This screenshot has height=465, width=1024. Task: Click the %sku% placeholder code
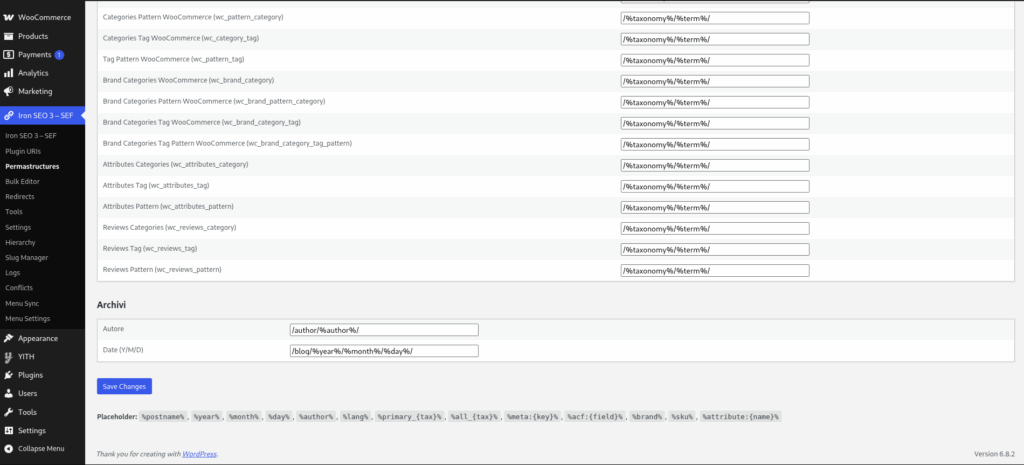tap(682, 417)
